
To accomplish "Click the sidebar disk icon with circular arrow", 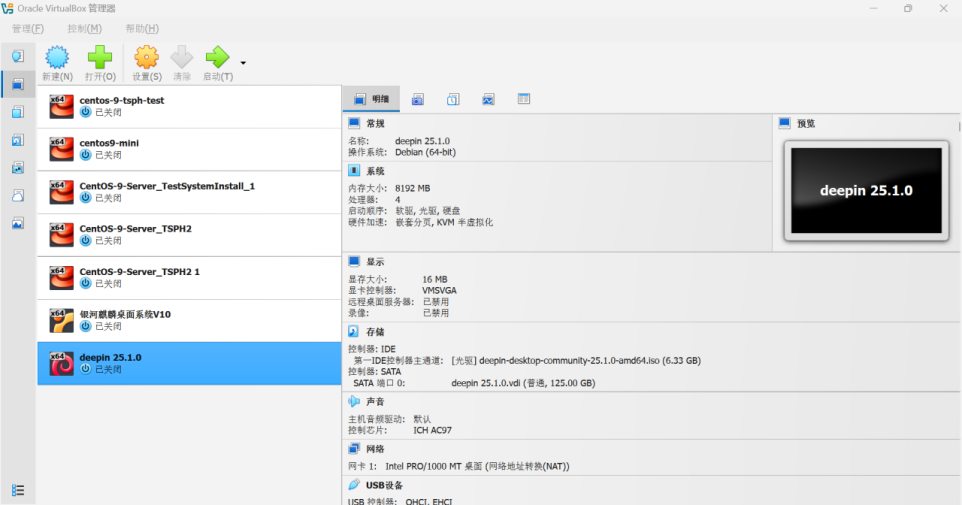I will click(x=18, y=140).
